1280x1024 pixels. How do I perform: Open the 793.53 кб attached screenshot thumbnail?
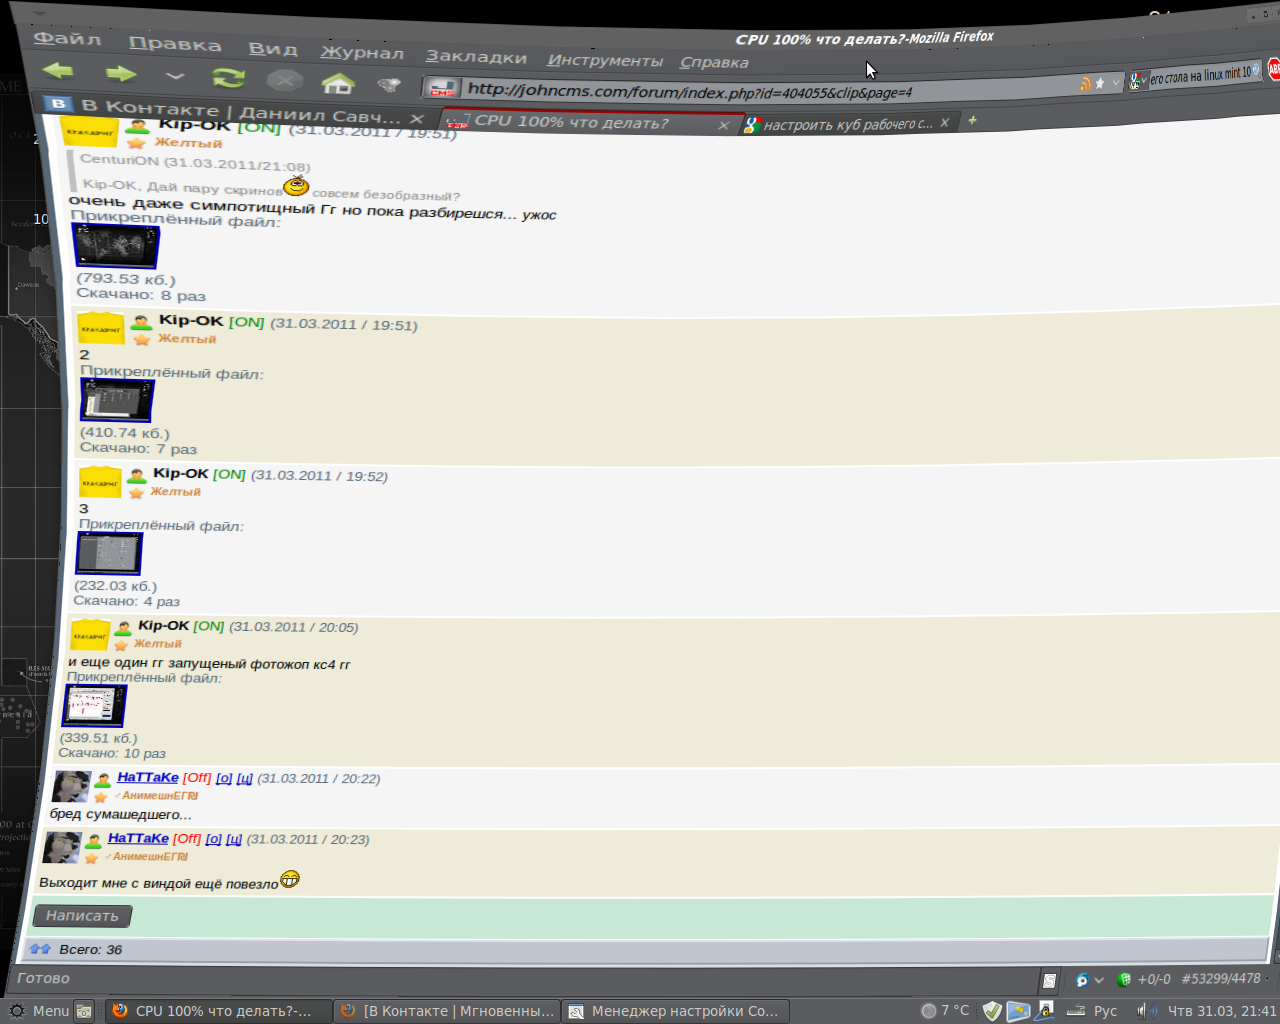[116, 246]
